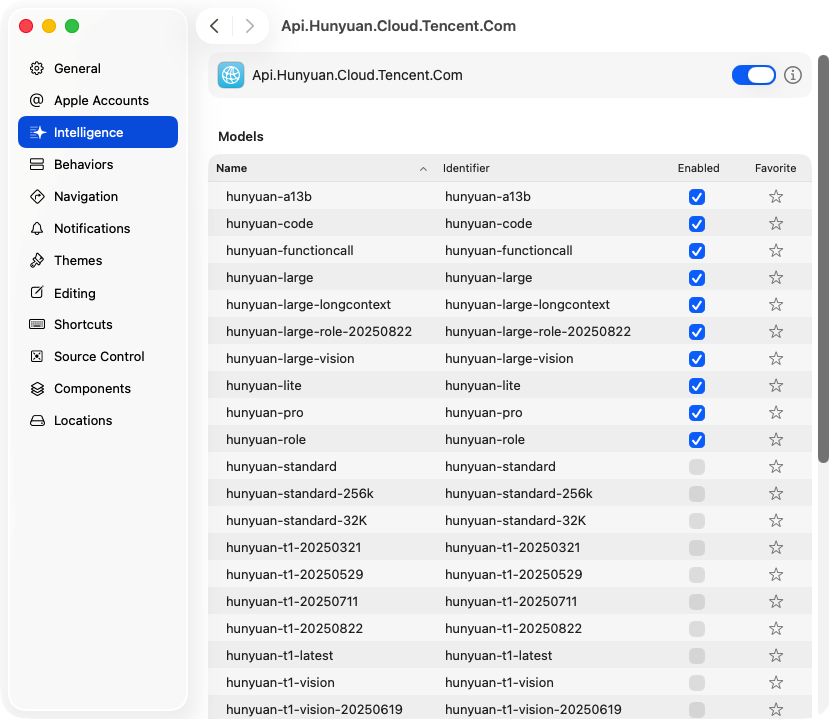
Task: Mark hunyuan-lite as favorite
Action: click(776, 386)
